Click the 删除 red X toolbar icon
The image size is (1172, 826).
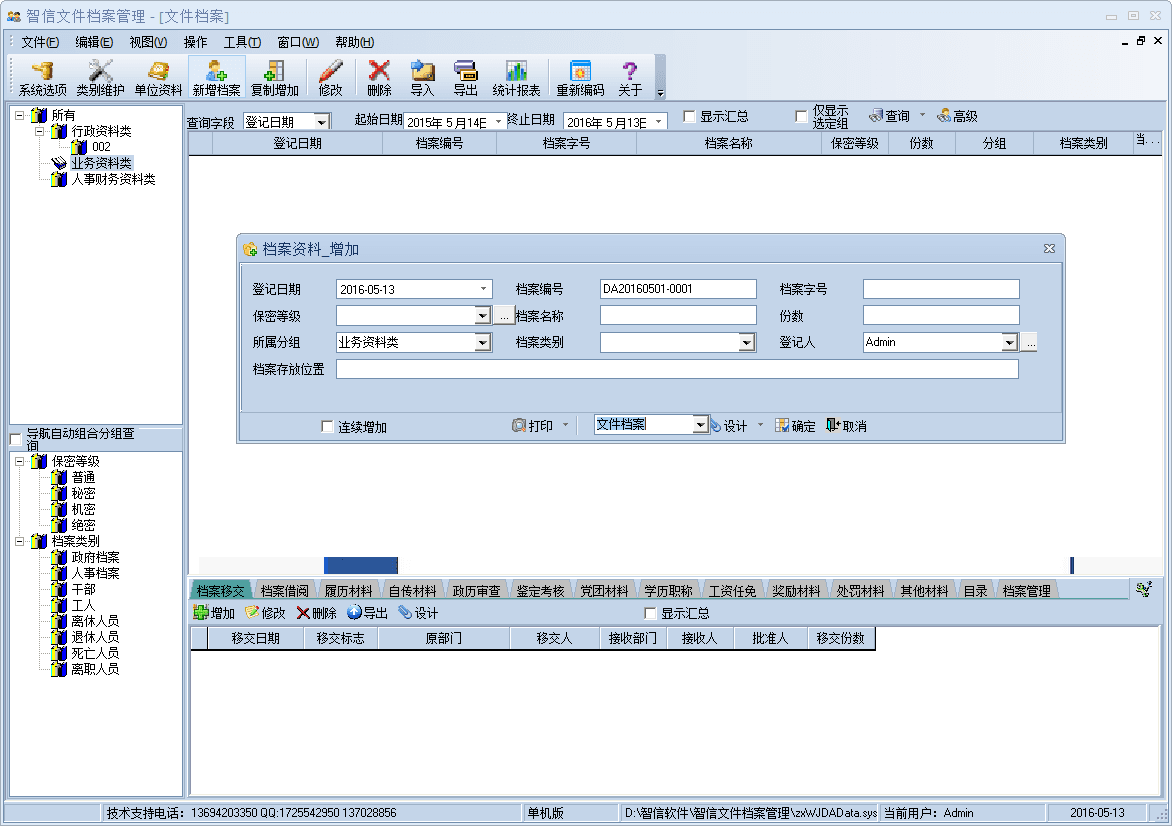coord(379,77)
